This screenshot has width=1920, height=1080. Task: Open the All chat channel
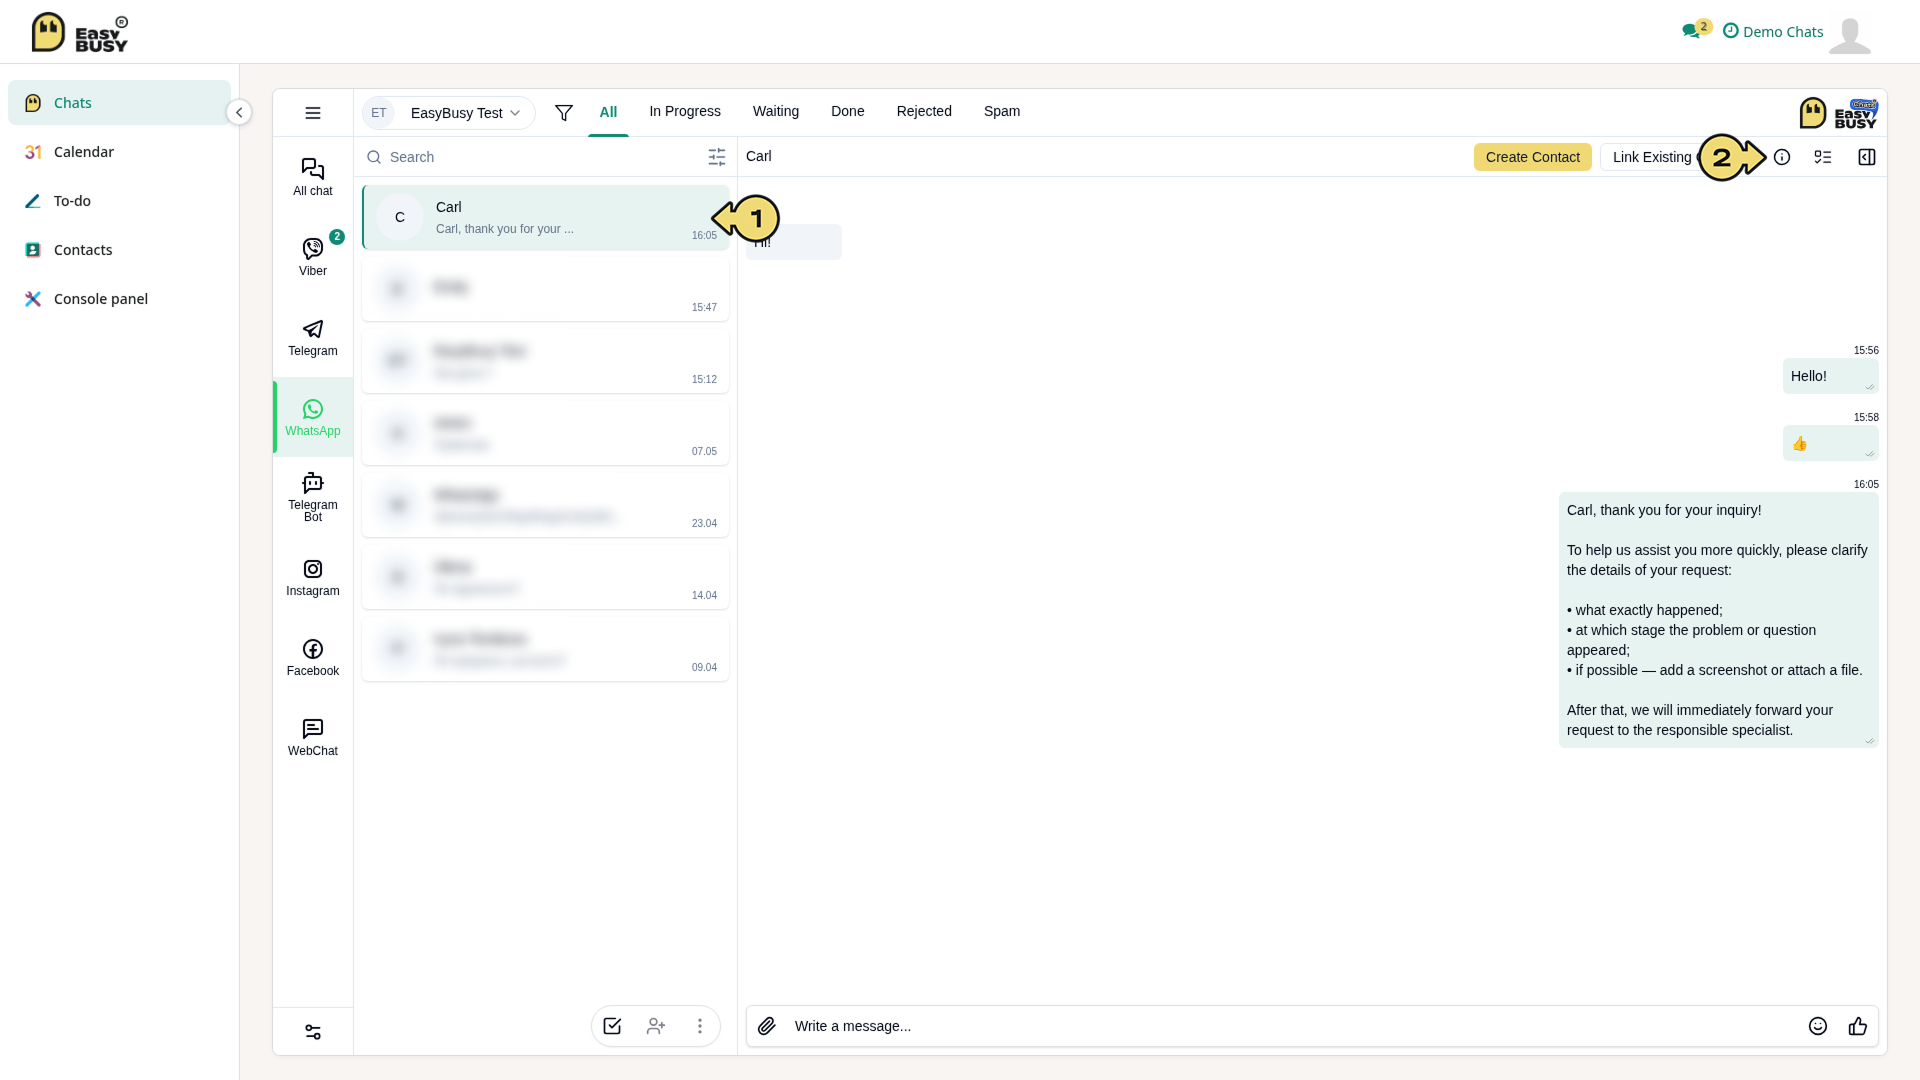tap(313, 177)
